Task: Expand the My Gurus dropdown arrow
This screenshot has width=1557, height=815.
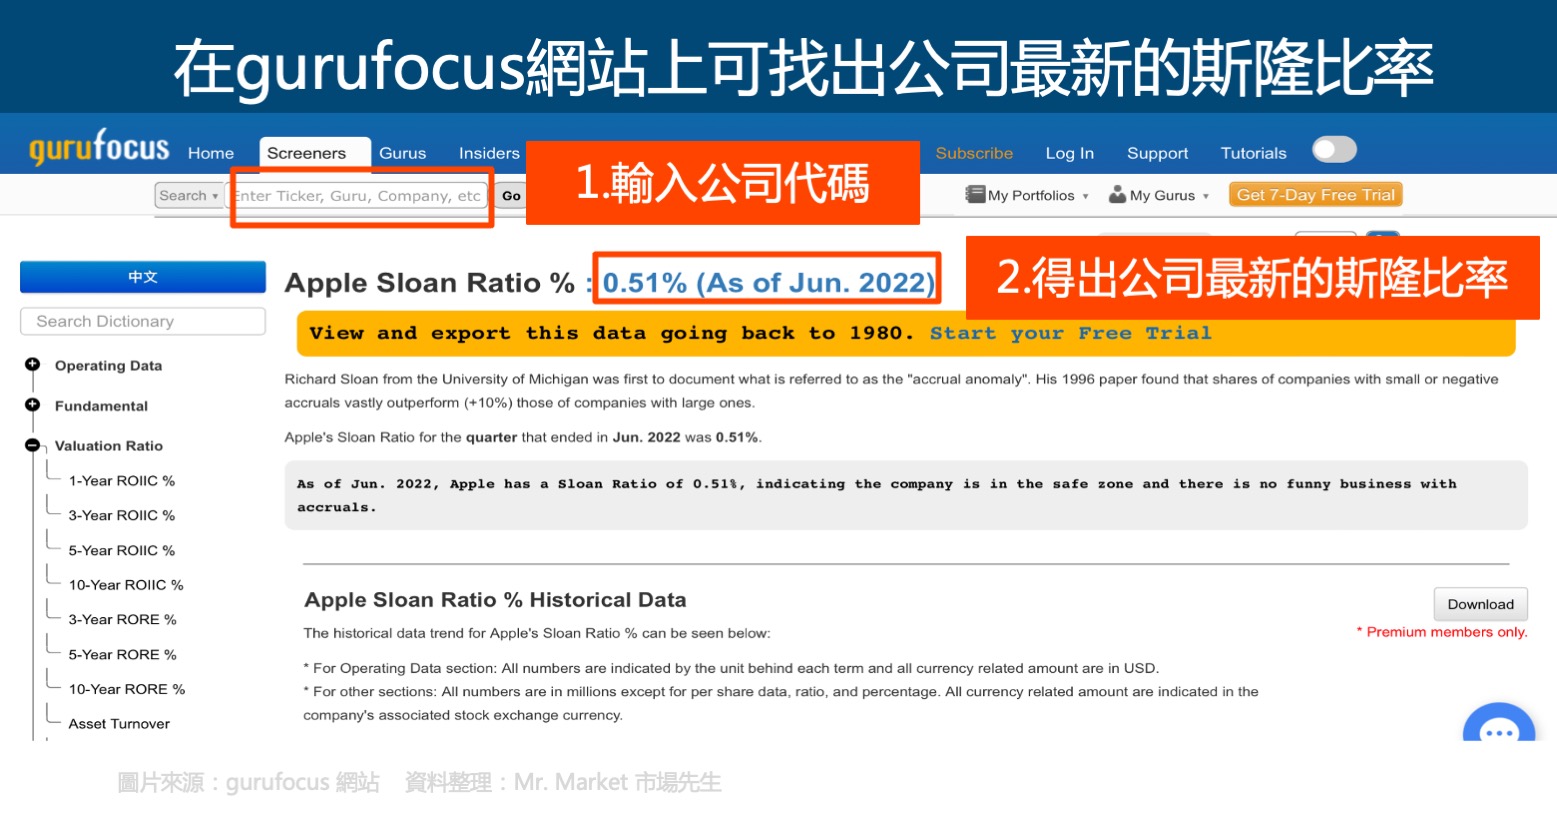Action: click(x=1206, y=196)
